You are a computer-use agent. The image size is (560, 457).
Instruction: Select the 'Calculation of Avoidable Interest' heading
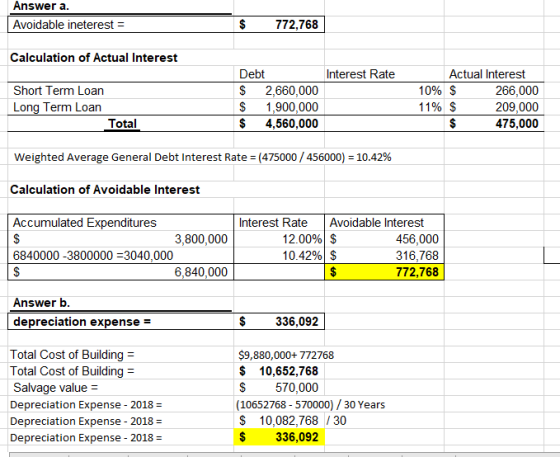105,190
